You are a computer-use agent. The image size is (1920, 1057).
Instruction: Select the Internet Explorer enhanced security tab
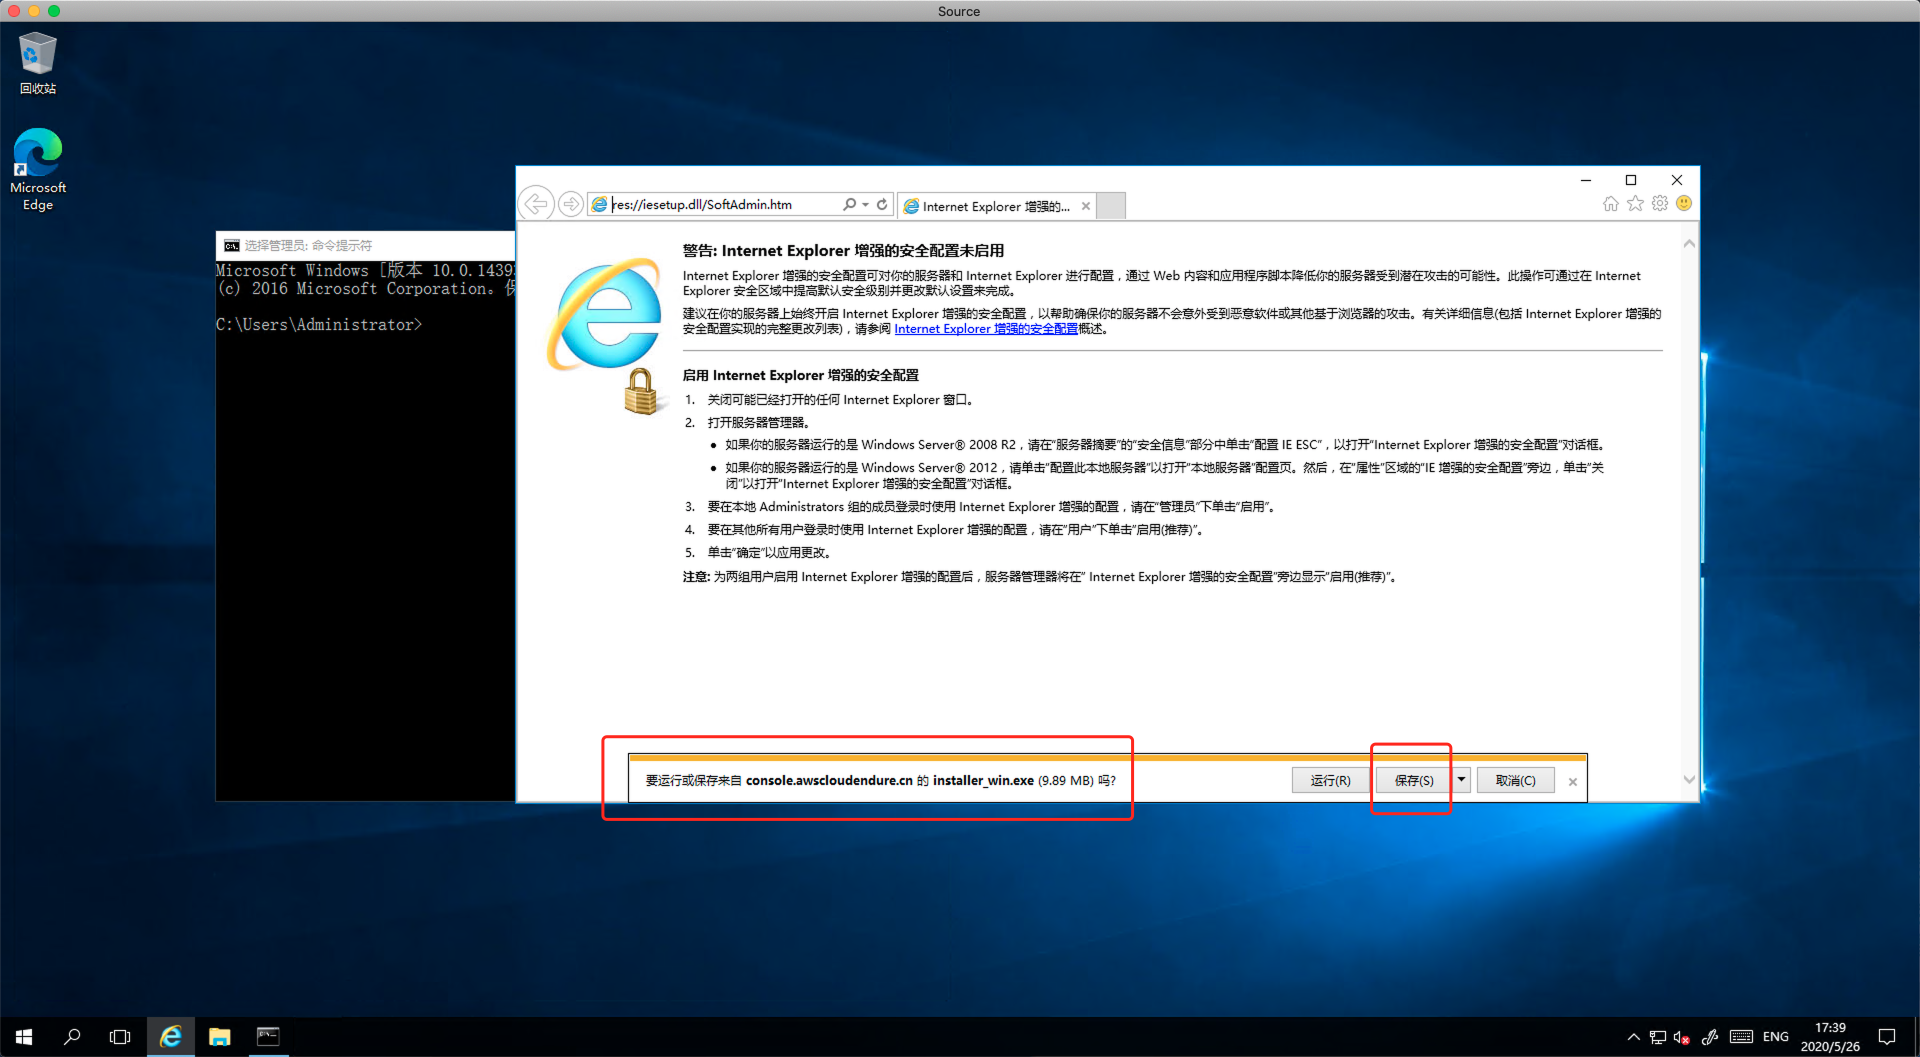(994, 206)
